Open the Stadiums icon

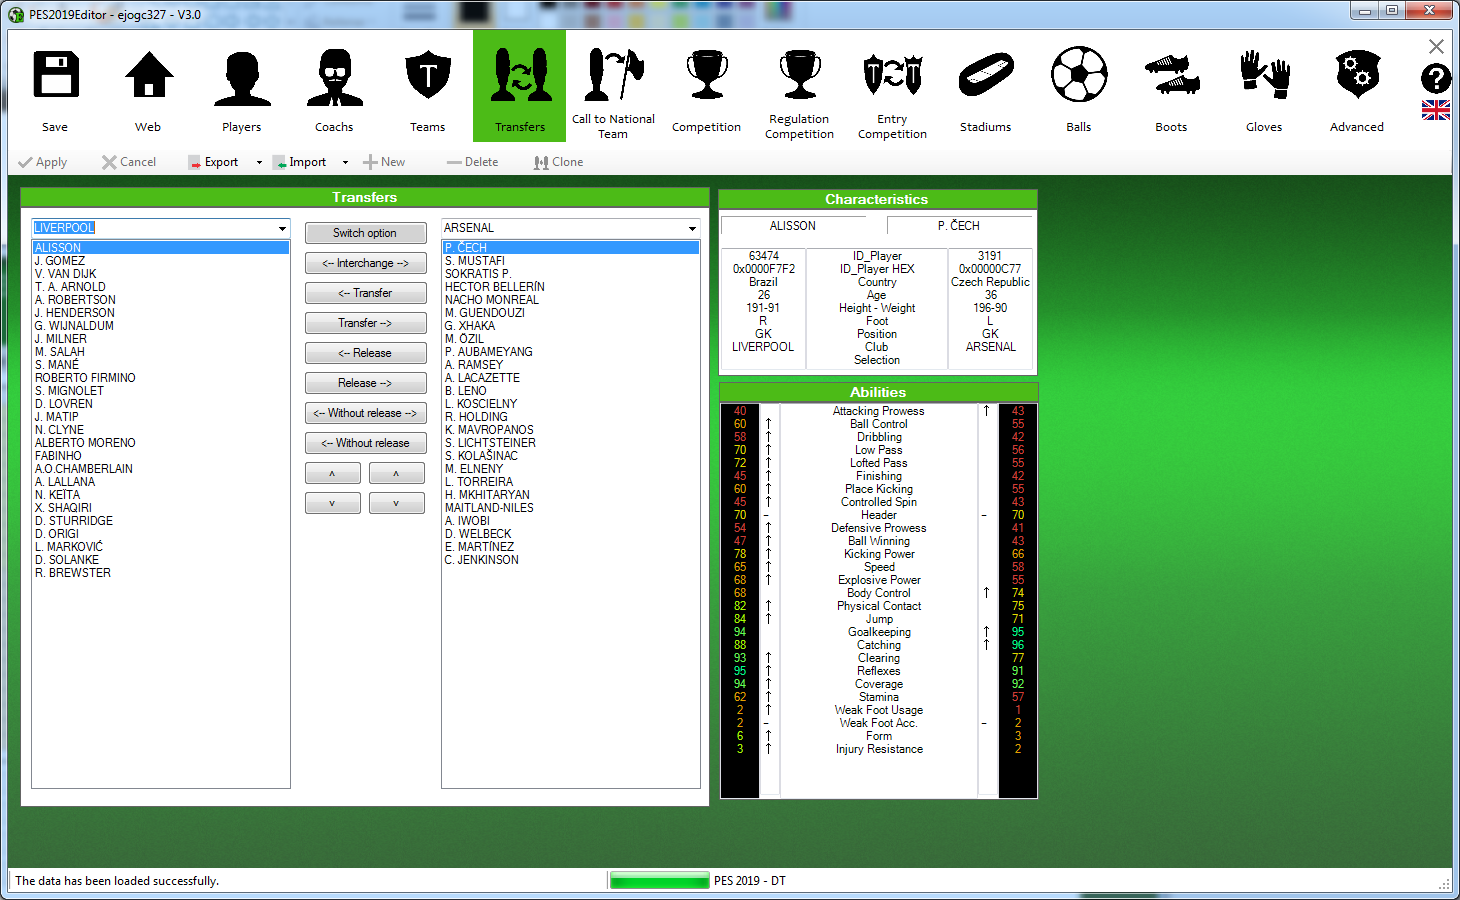pyautogui.click(x=986, y=76)
